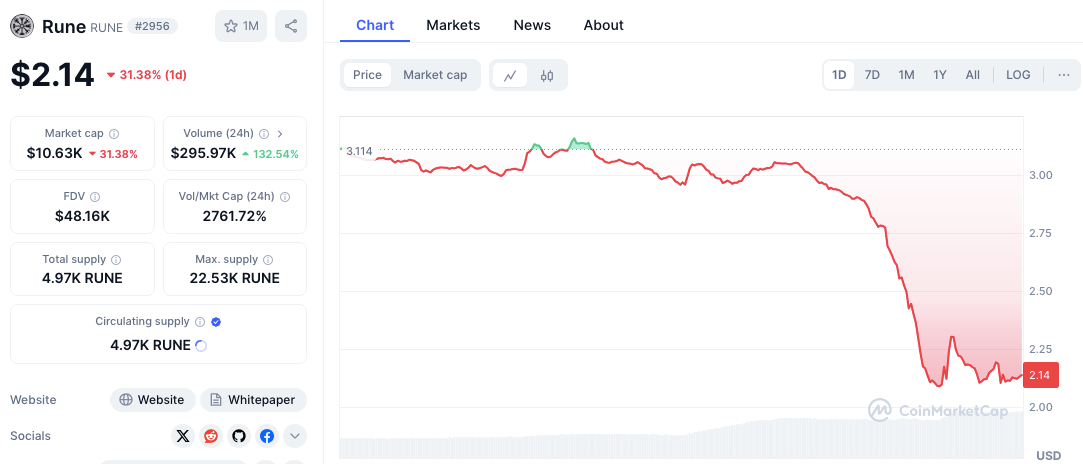
Task: Open the Reddit social link
Action: point(211,436)
